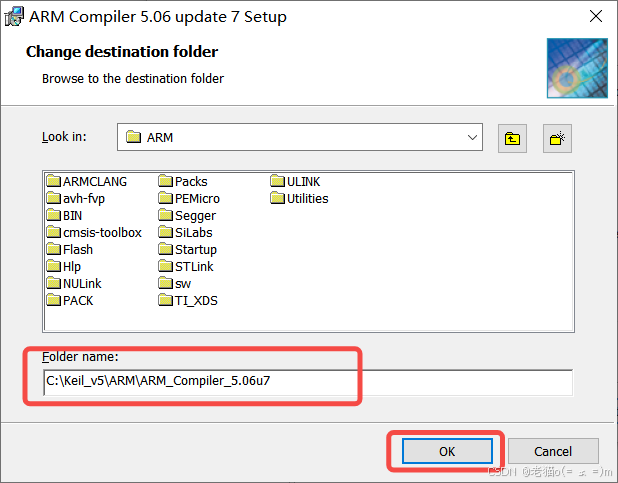Screen dimensions: 618x483
Task: Open the Look in dropdown
Action: point(300,137)
